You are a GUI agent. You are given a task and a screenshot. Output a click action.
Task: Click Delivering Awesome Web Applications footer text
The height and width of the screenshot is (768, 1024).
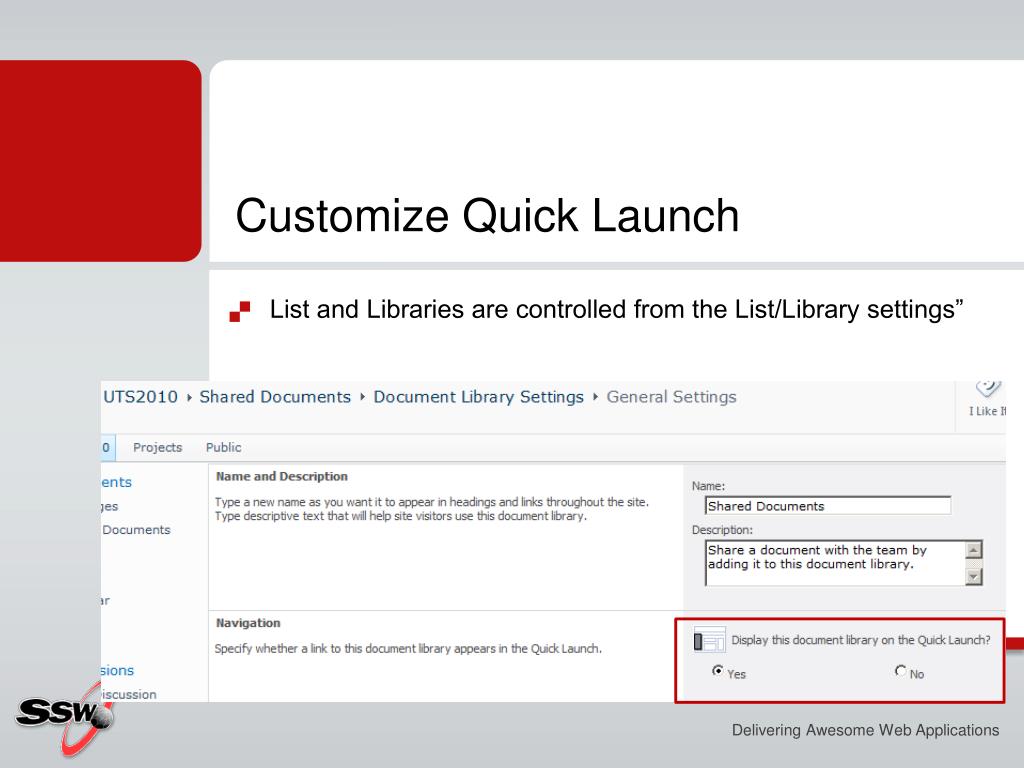(x=865, y=730)
